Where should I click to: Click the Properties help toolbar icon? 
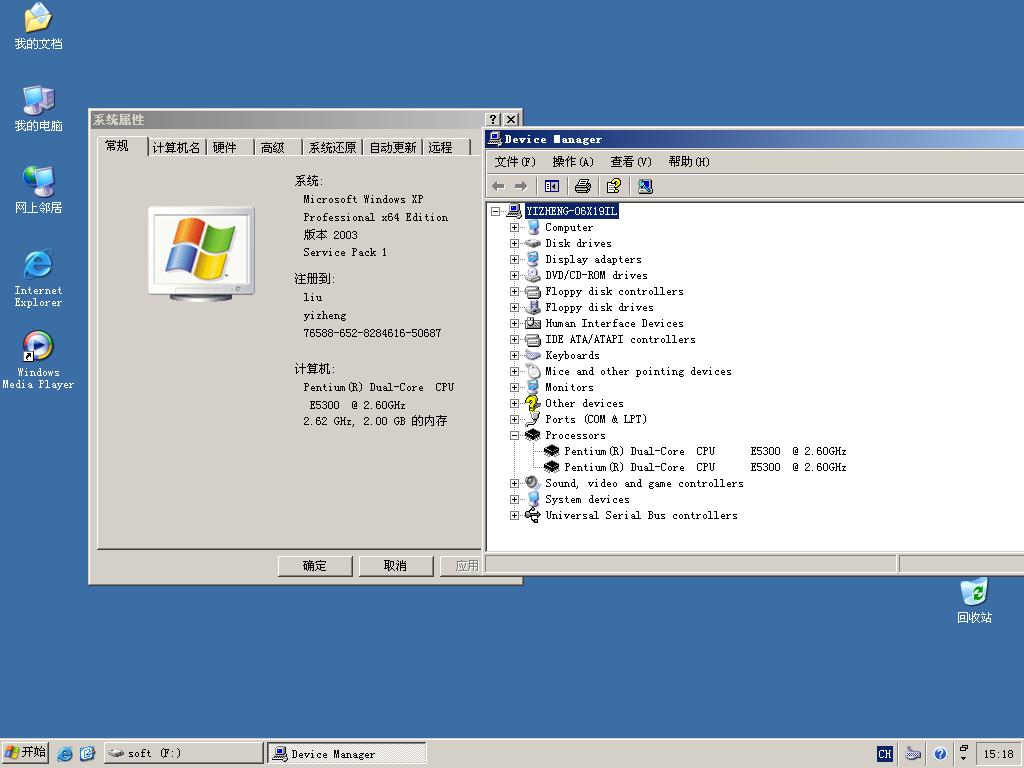(x=614, y=186)
